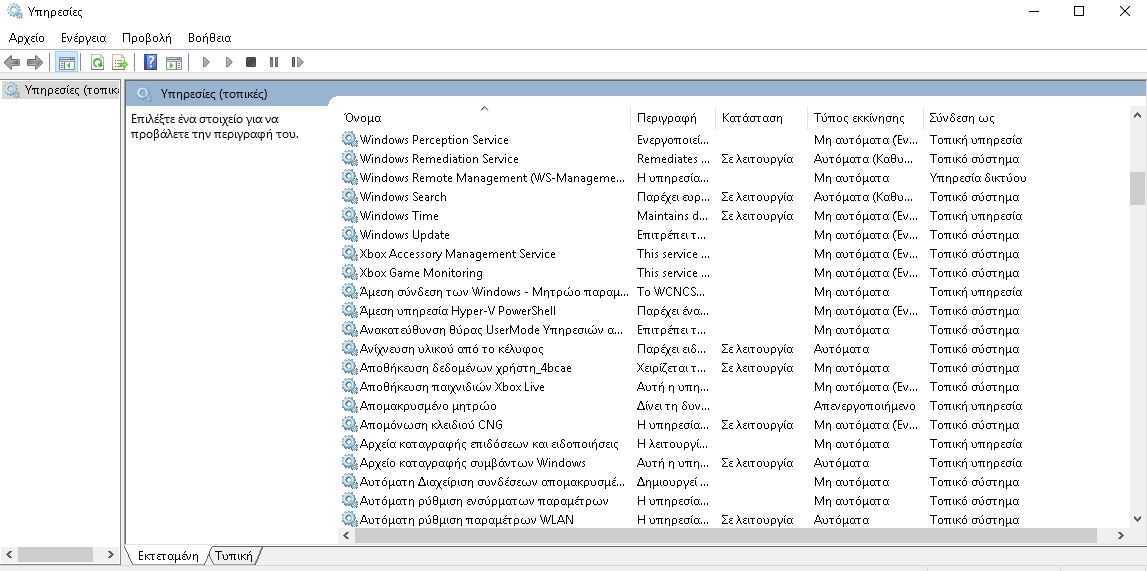Click the gear icon beside Windows Remediation Service
Viewport: 1147px width, 571px height.
[350, 159]
